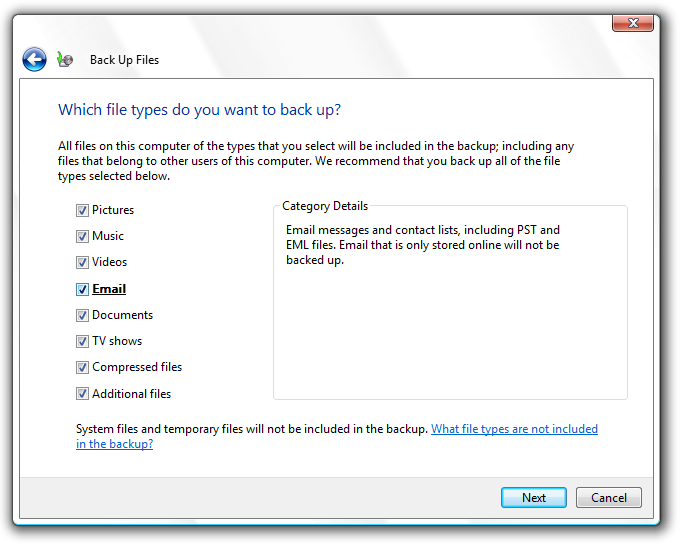The width and height of the screenshot is (681, 544).
Task: Click the blue back arrow button
Action: [34, 59]
